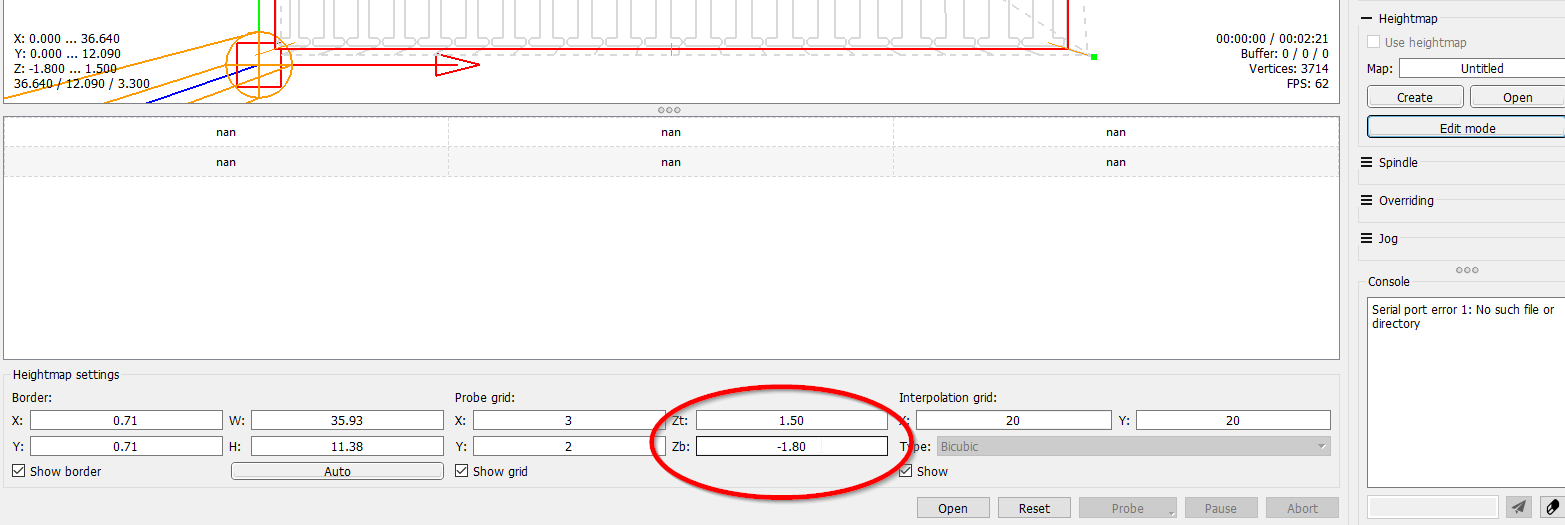The image size is (1565, 525).
Task: Click the Border H field showing 11.38
Action: point(347,446)
